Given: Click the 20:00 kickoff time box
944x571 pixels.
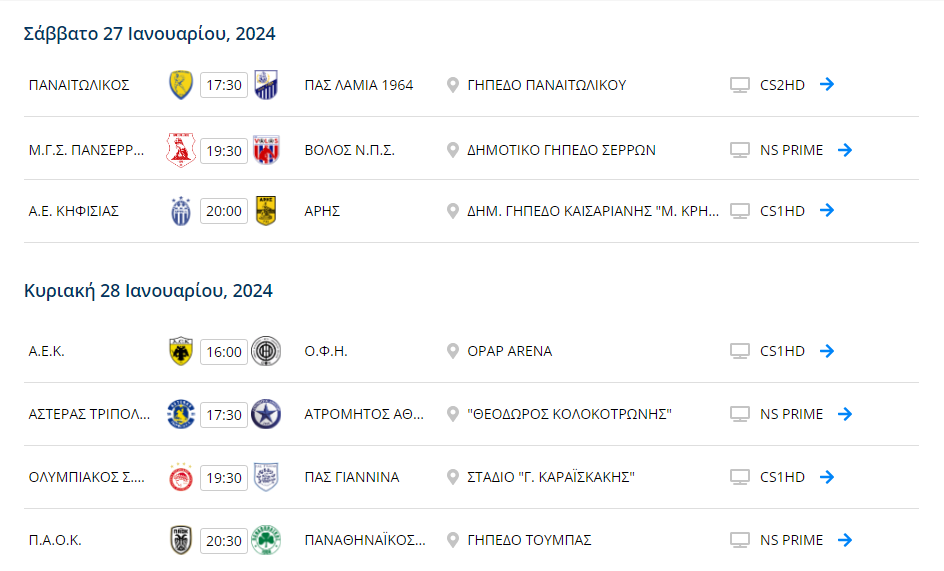Looking at the screenshot, I should pyautogui.click(x=224, y=211).
